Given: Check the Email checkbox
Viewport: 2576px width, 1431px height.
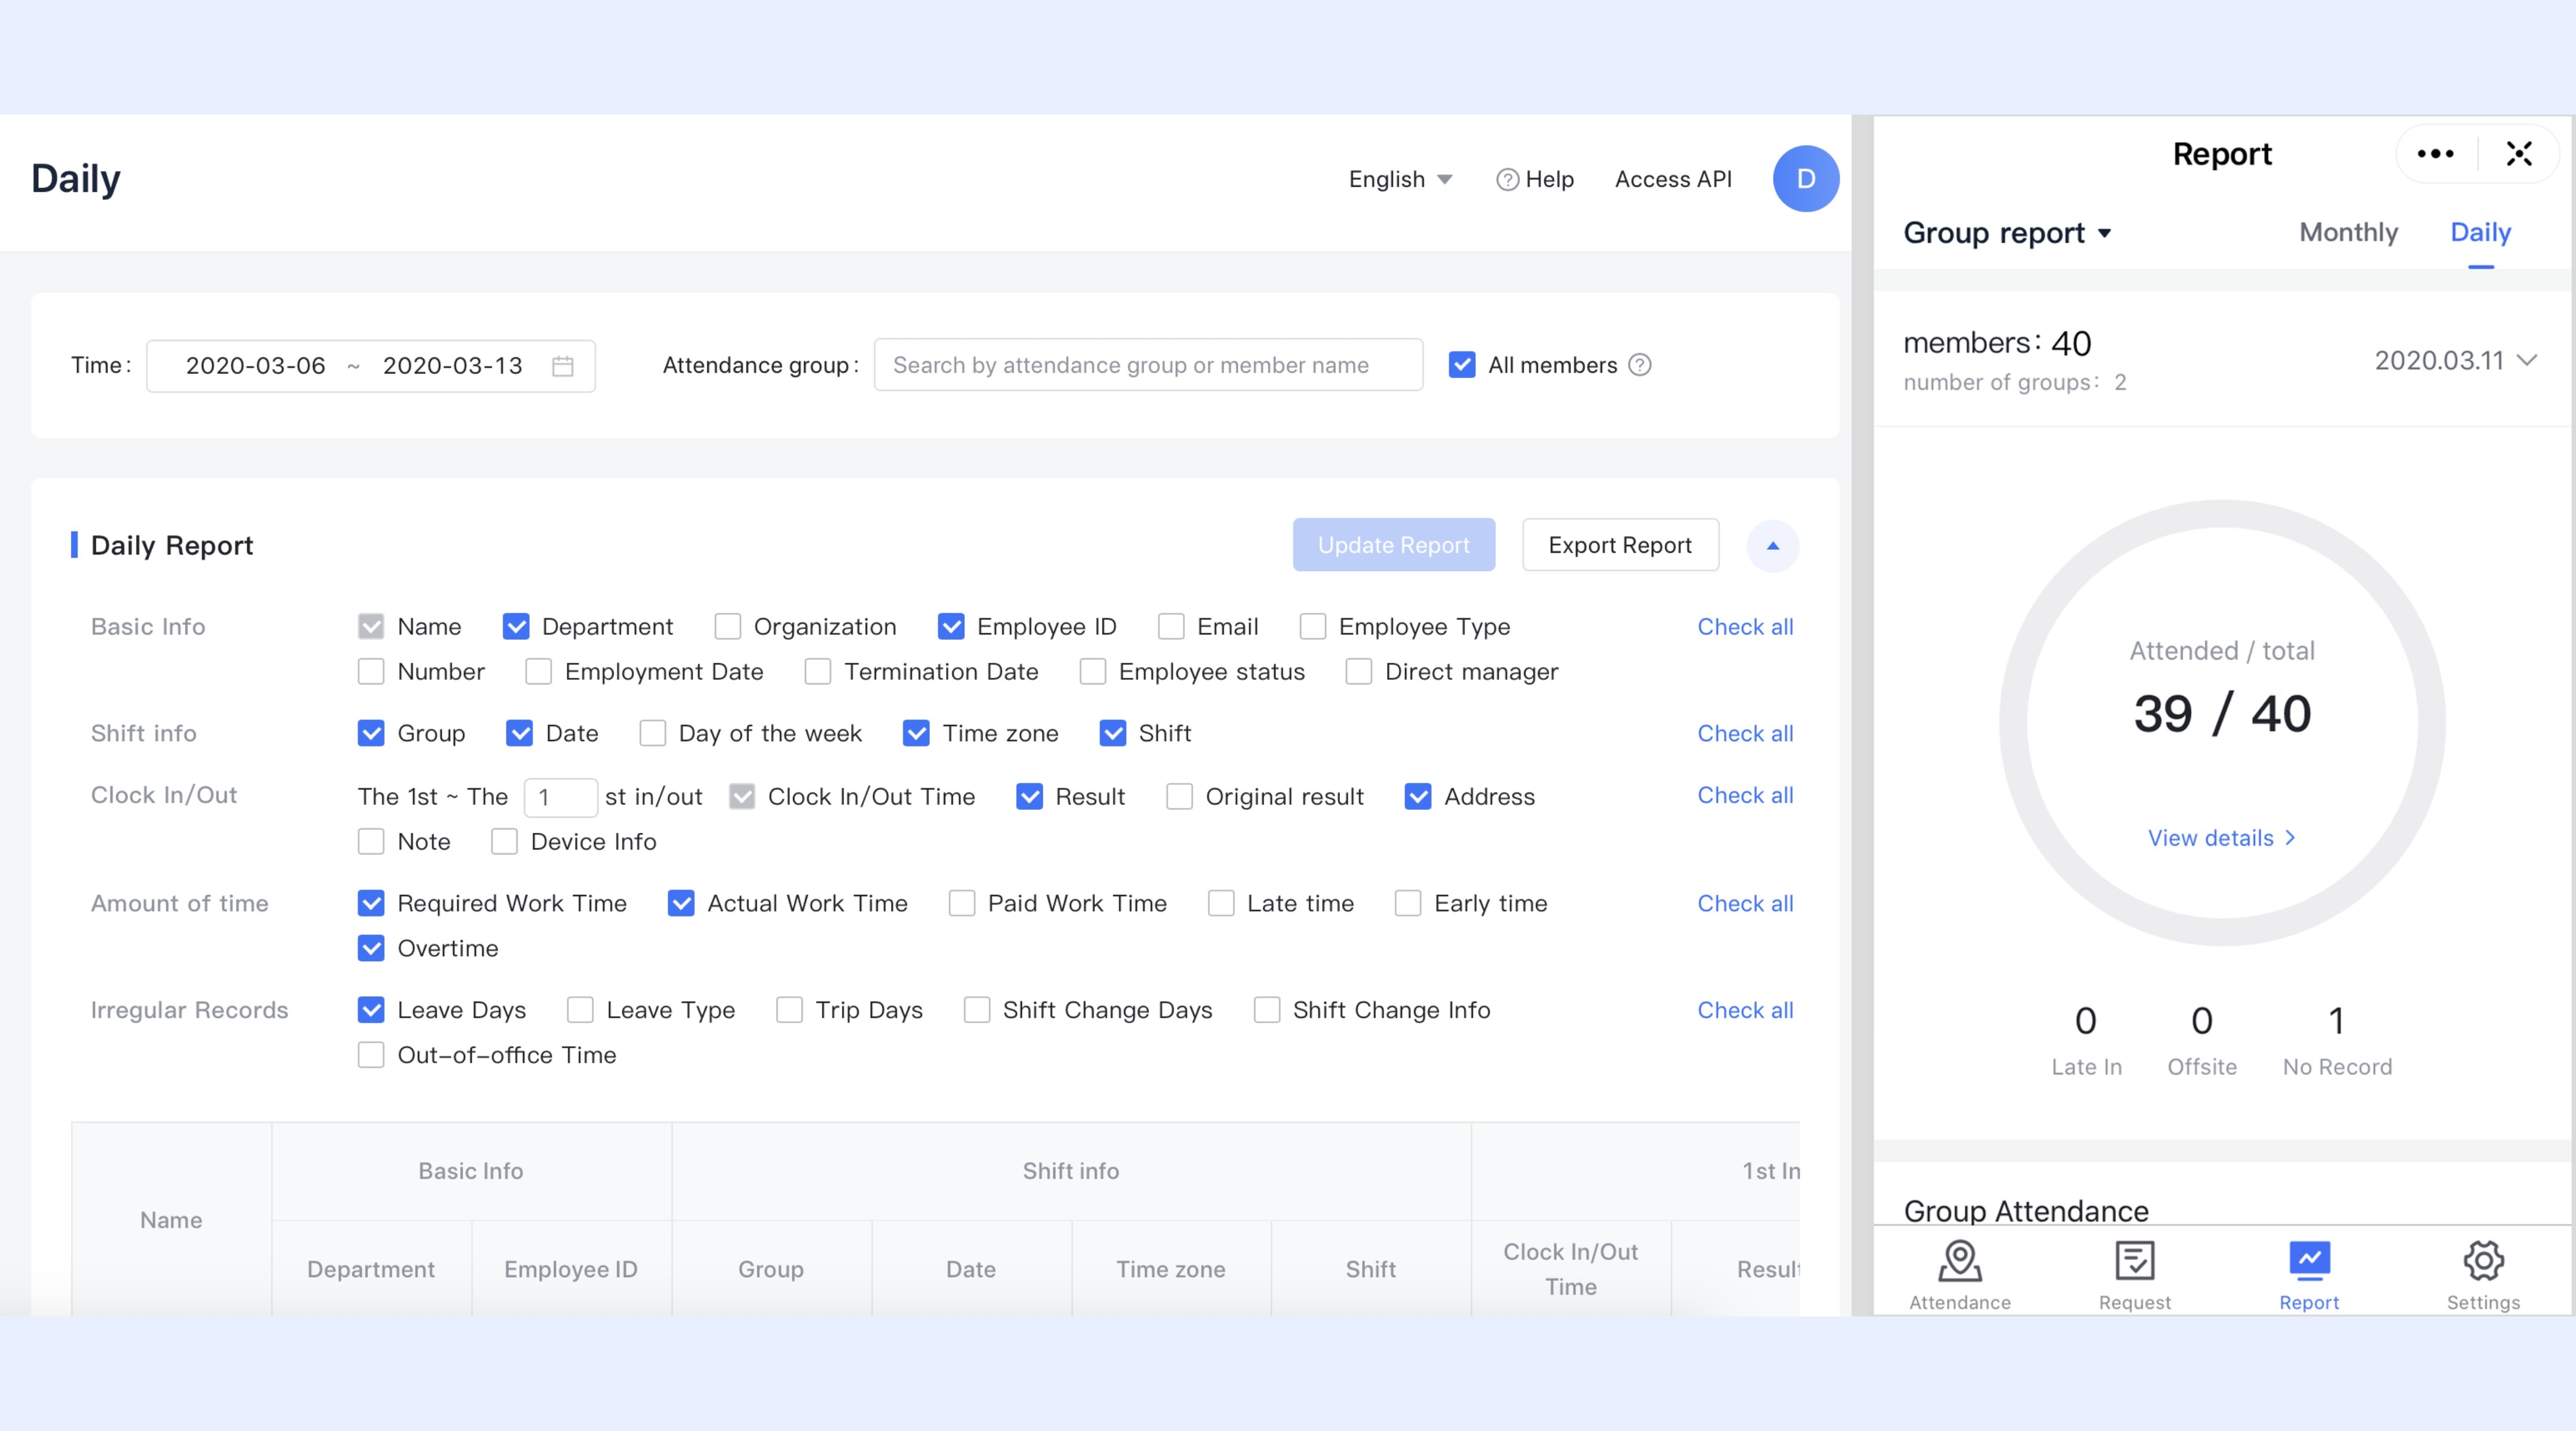Looking at the screenshot, I should [1171, 627].
